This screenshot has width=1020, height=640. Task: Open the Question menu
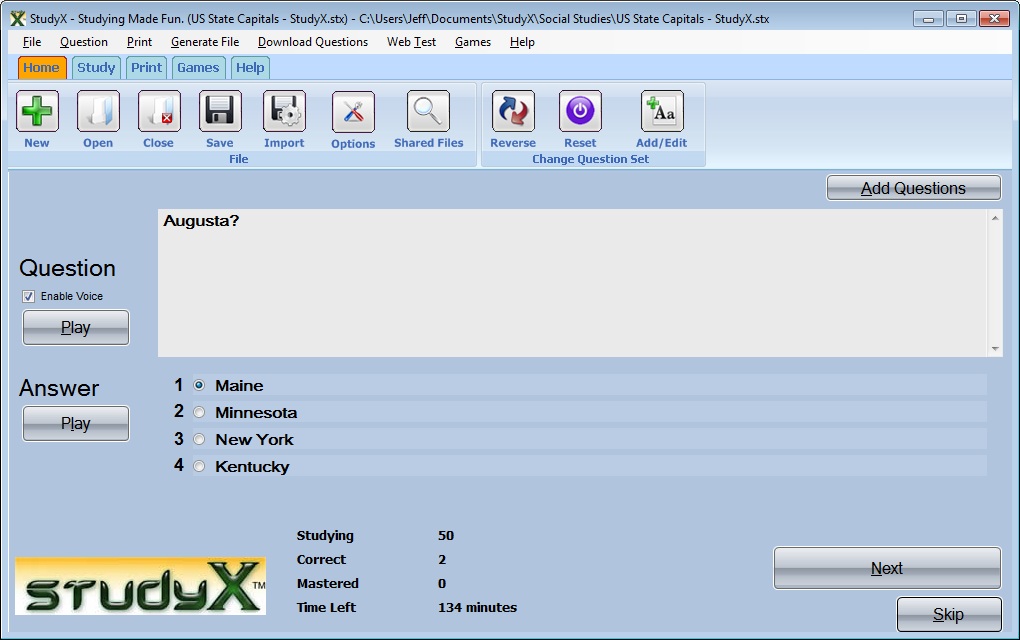pyautogui.click(x=83, y=42)
